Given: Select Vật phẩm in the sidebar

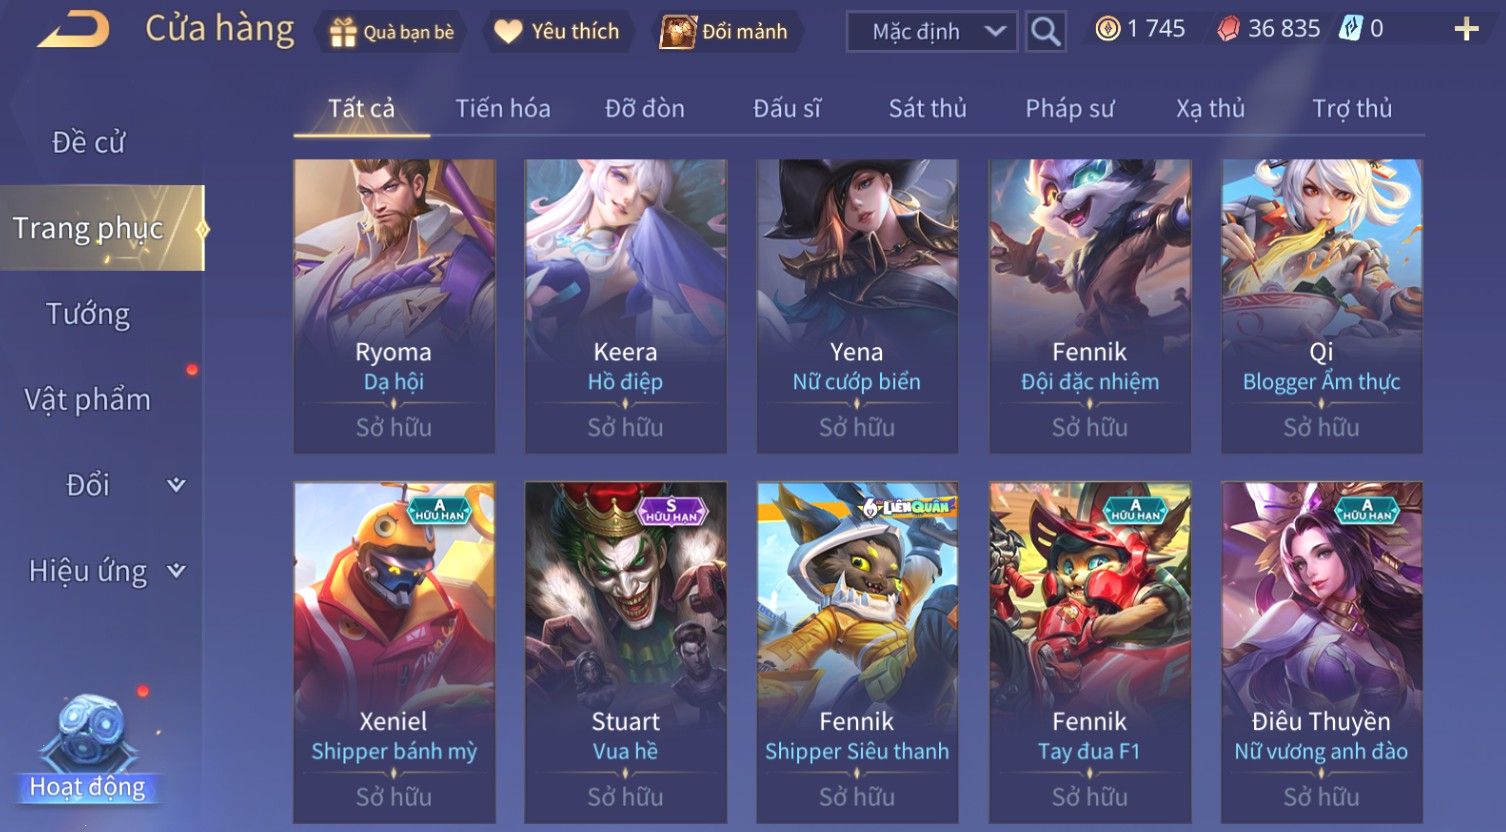Looking at the screenshot, I should pos(88,400).
